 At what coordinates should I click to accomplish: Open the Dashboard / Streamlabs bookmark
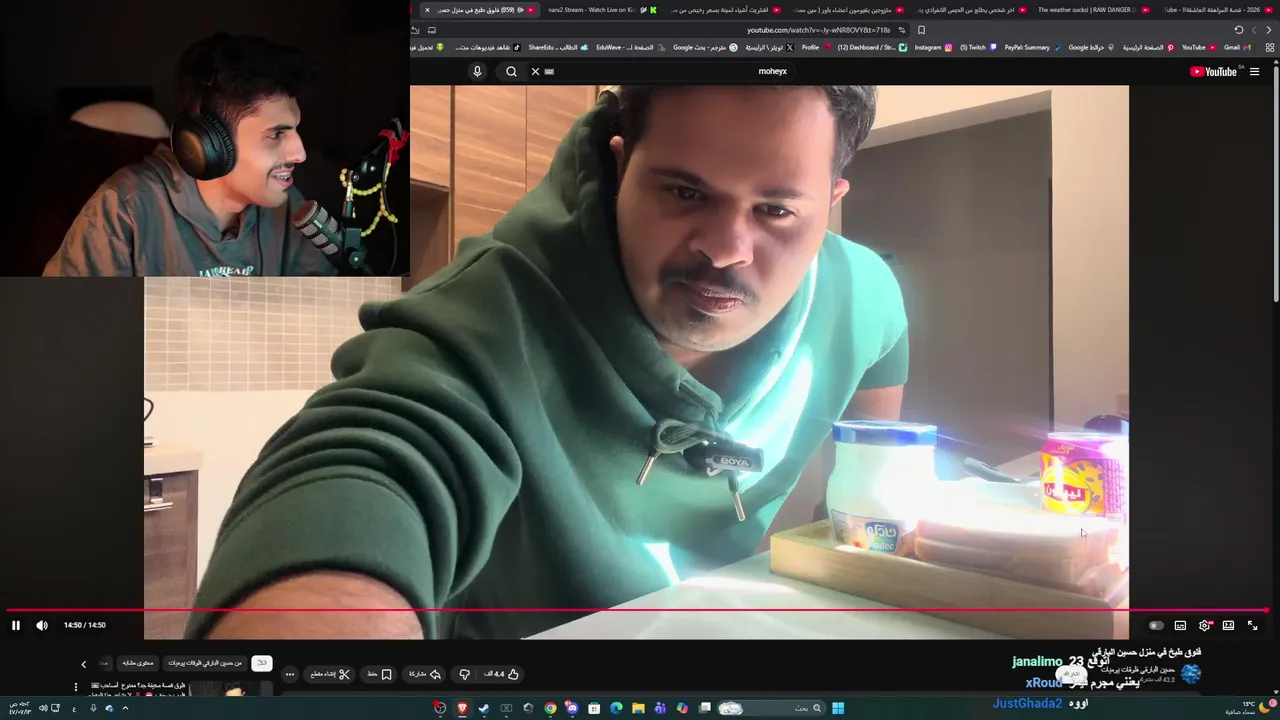pyautogui.click(x=872, y=47)
